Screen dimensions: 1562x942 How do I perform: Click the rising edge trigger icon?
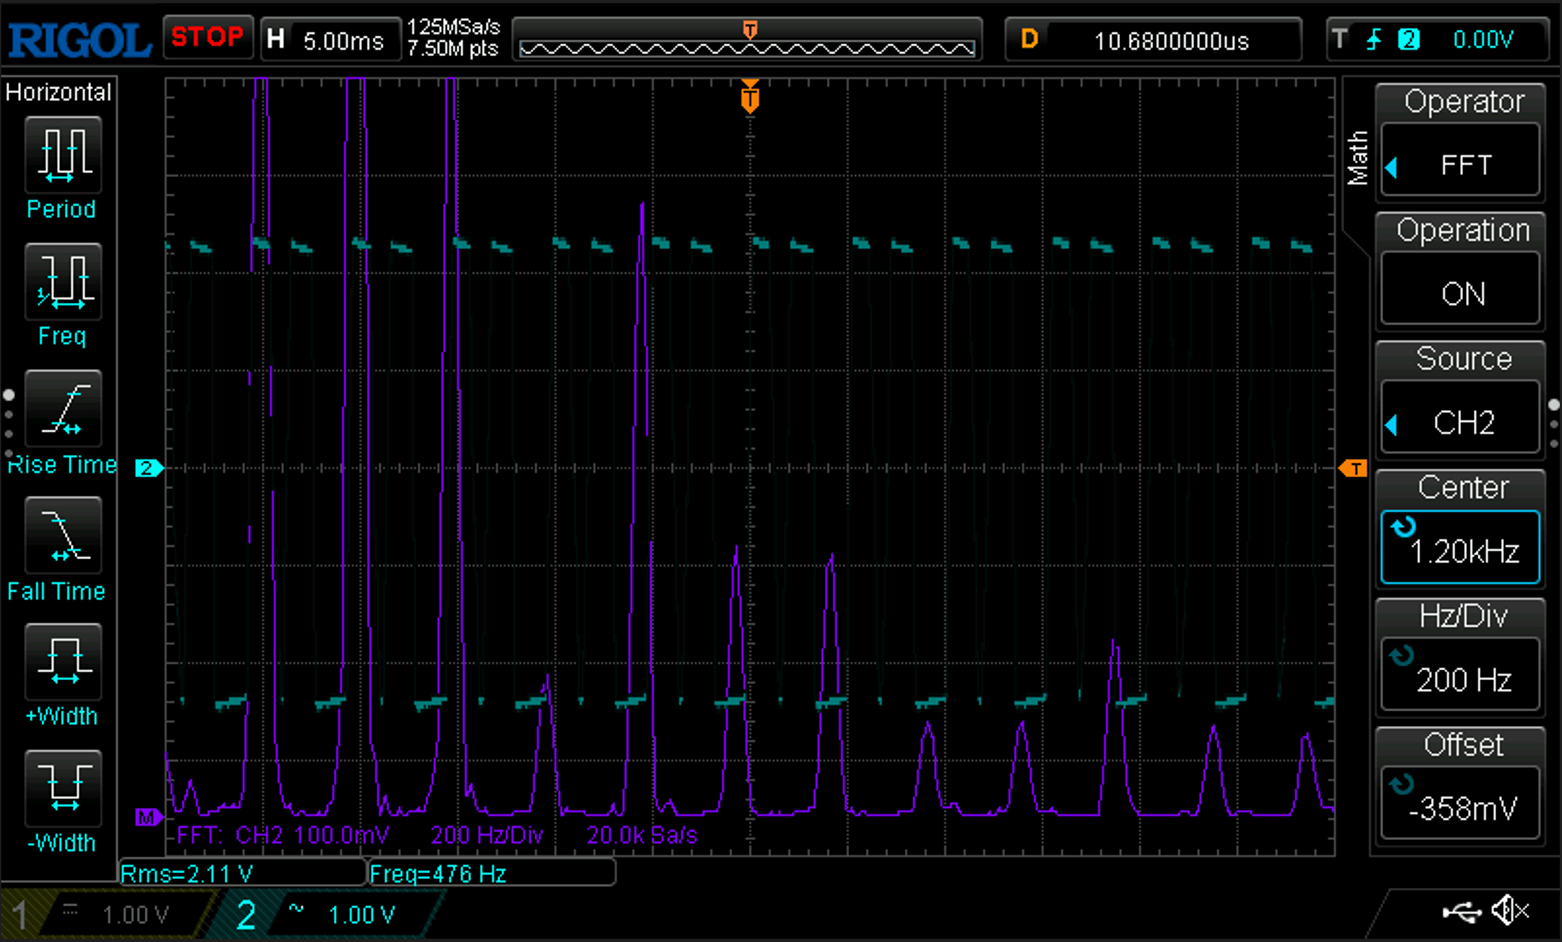pos(1374,39)
